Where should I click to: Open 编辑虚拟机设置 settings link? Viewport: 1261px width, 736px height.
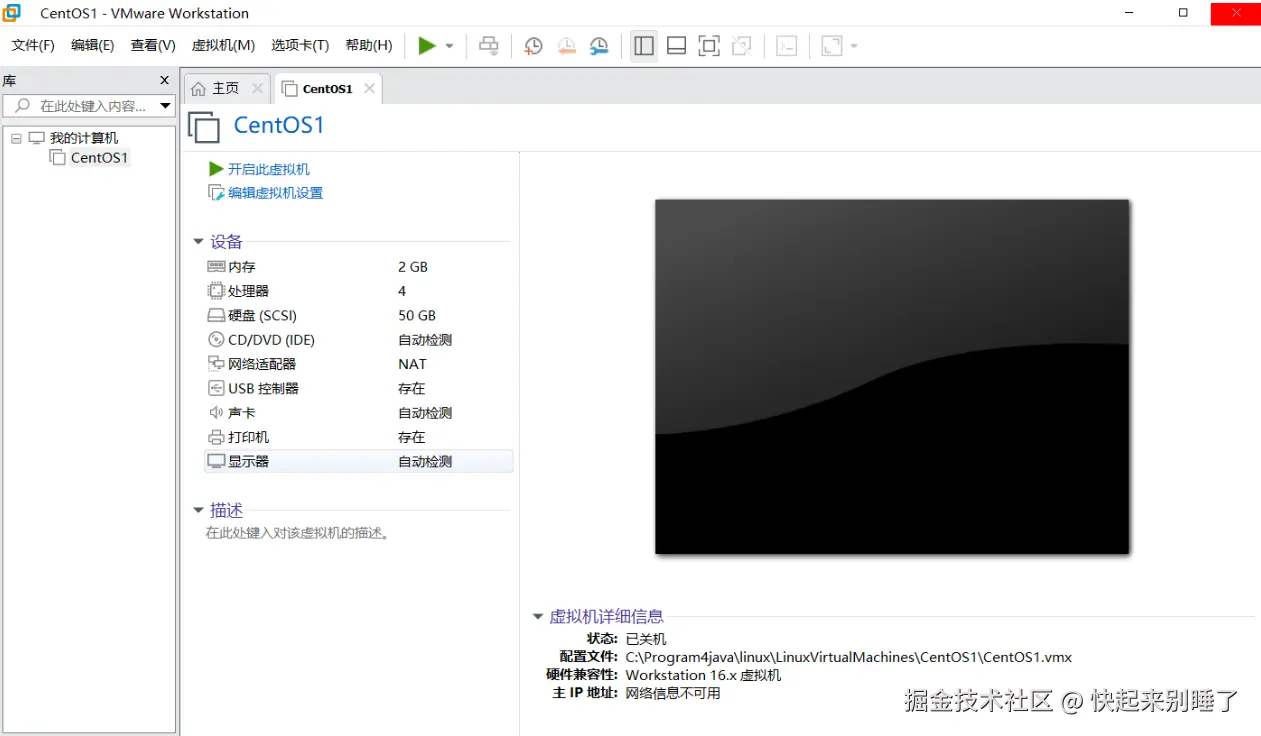[x=273, y=192]
